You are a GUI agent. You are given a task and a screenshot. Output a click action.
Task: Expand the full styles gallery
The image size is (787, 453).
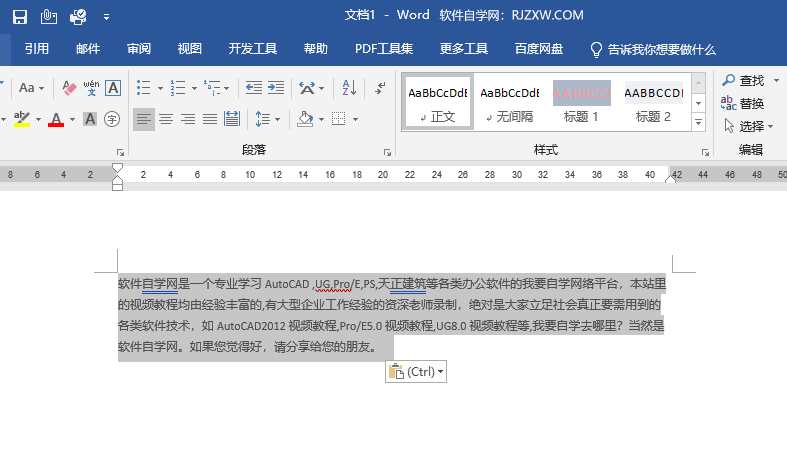698,122
